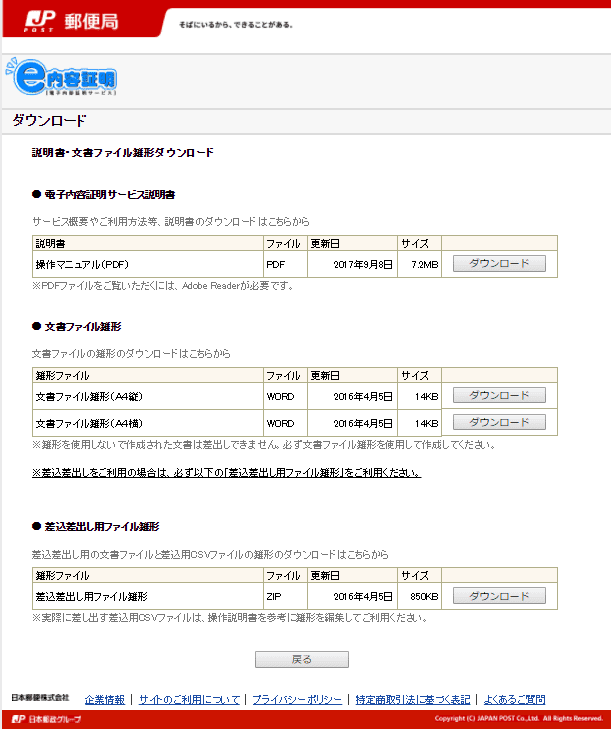Download the 文書ファイル雛形(A4縦) Word template
The image size is (611, 729).
point(499,395)
